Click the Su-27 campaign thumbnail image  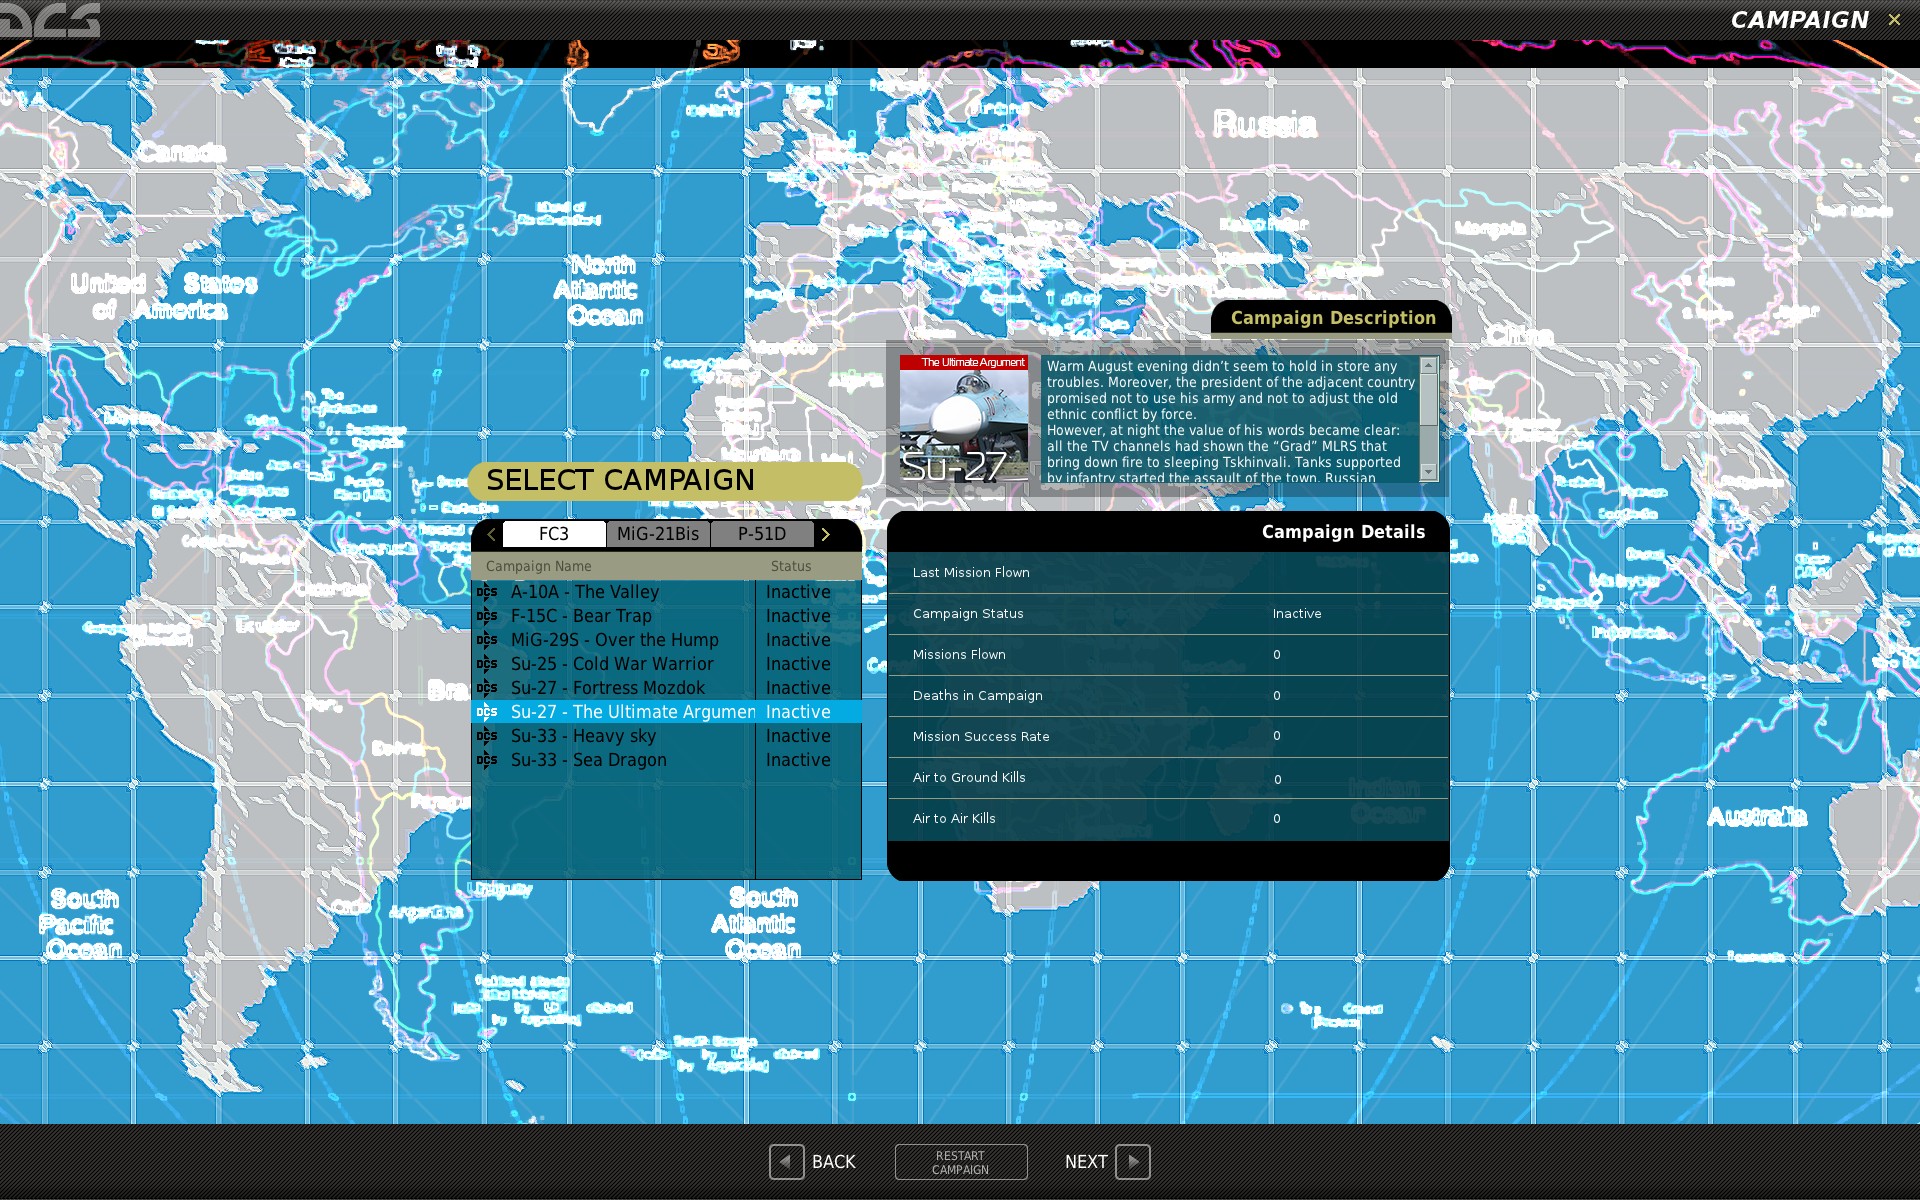[x=963, y=419]
